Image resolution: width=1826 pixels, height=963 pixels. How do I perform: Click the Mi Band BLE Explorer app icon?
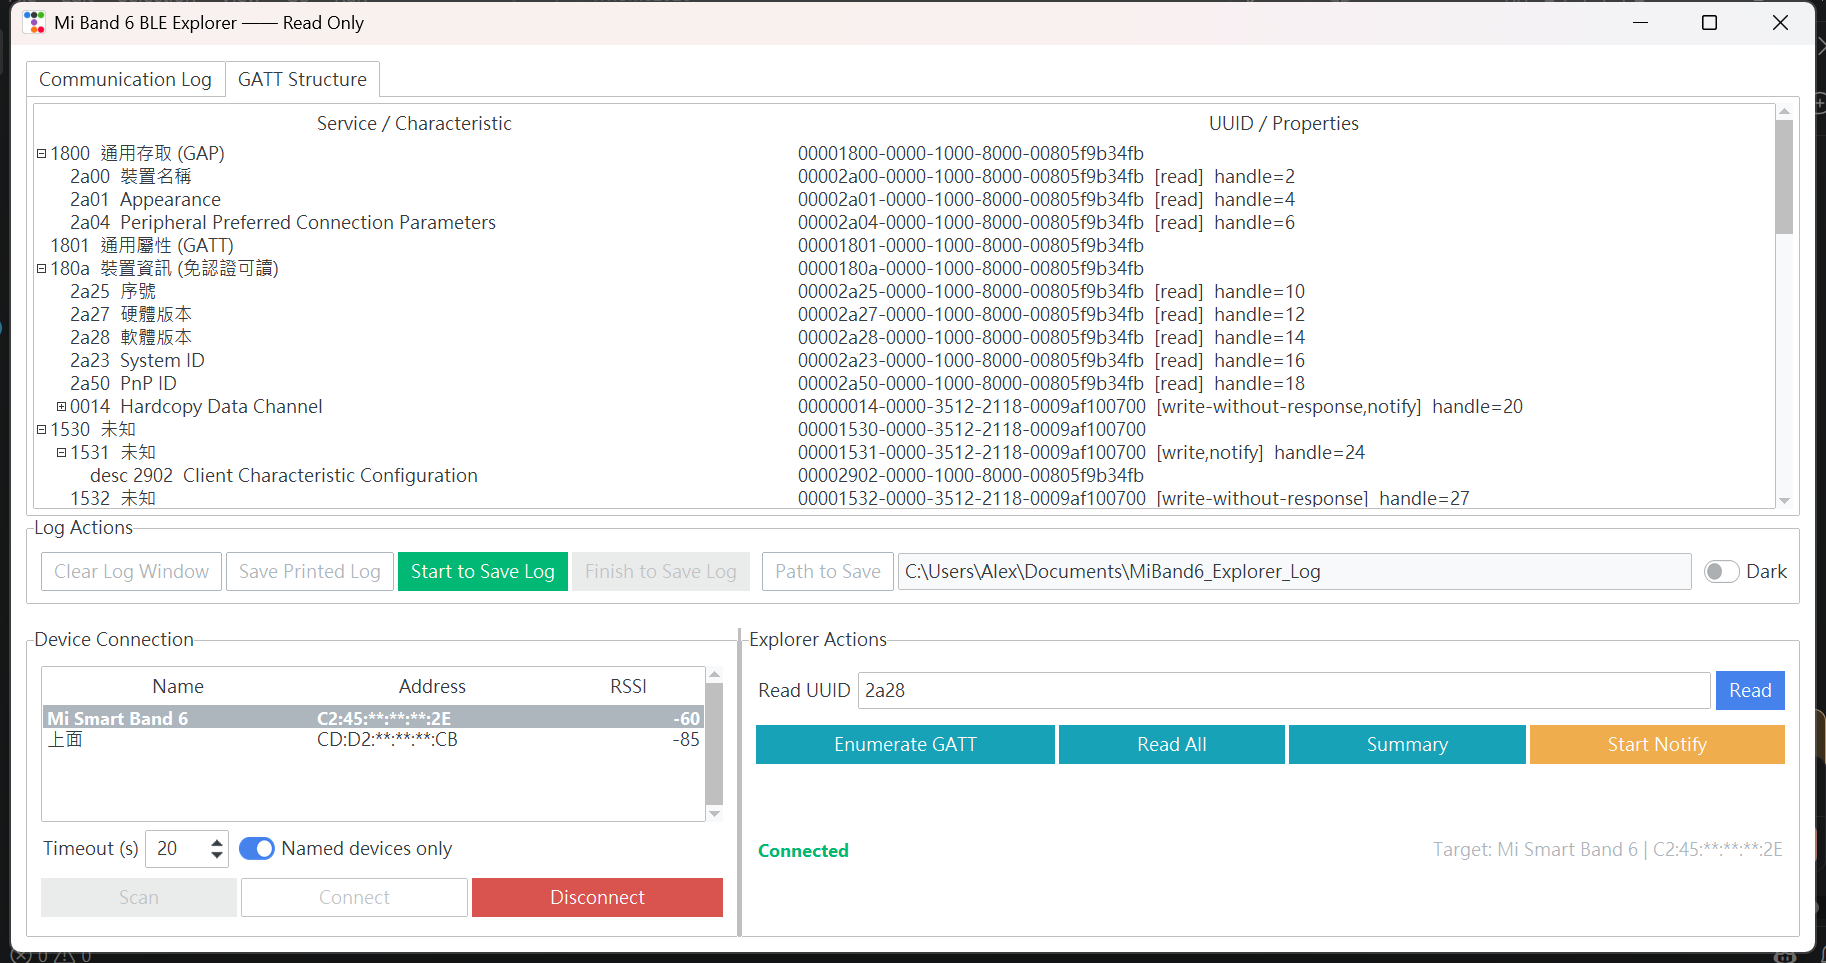pyautogui.click(x=34, y=22)
